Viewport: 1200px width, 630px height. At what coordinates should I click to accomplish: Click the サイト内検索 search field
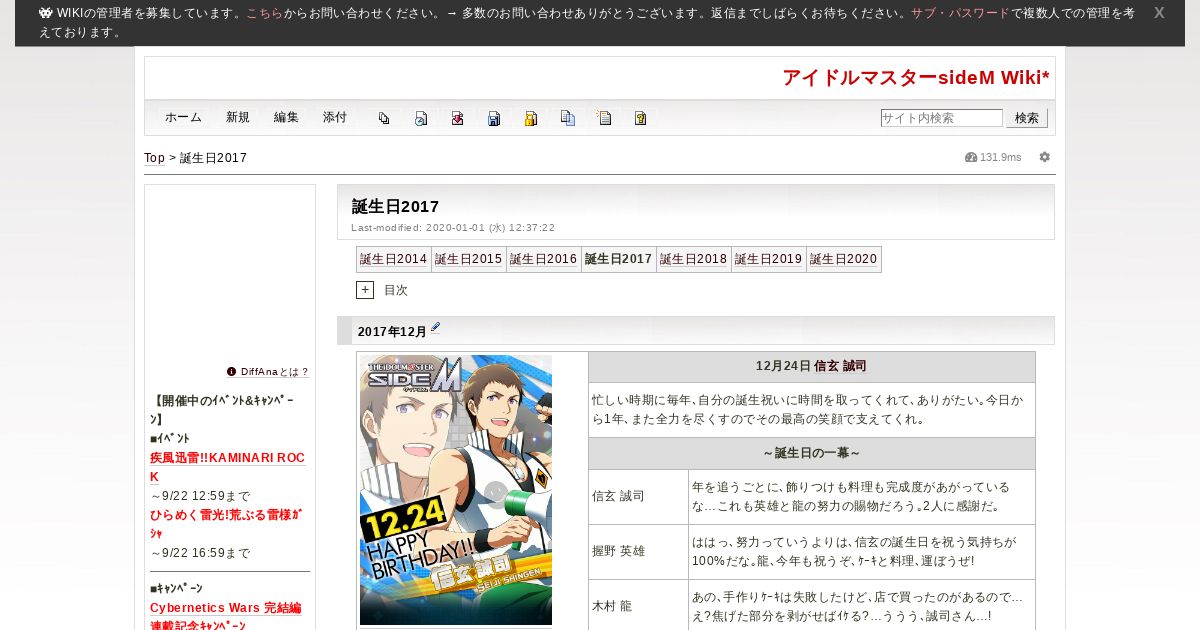tap(941, 118)
